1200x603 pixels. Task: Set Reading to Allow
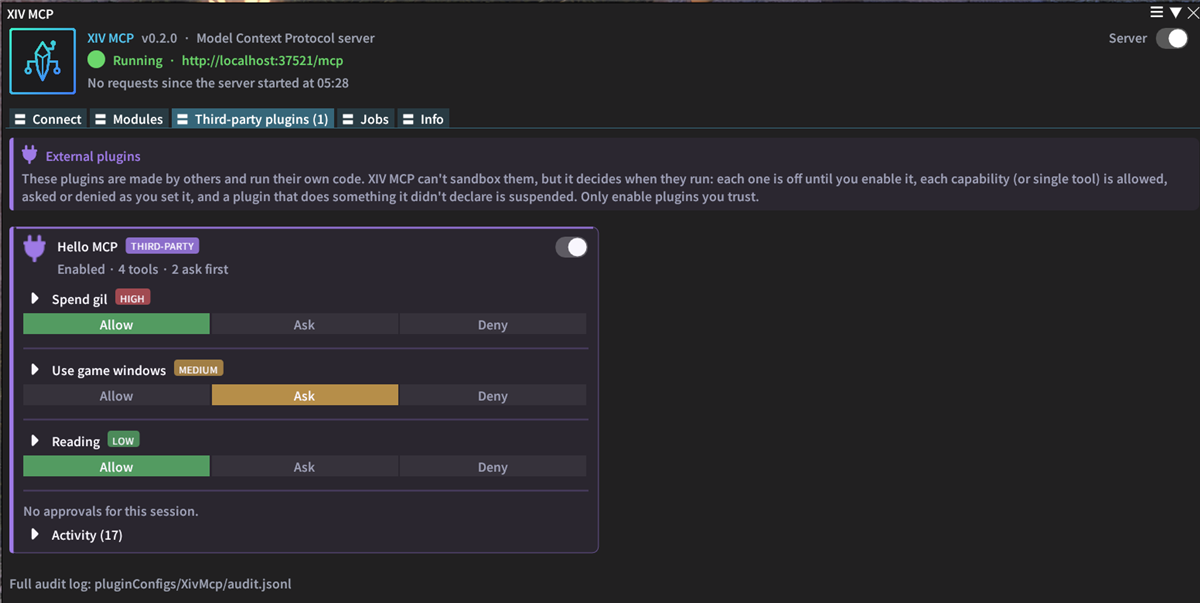[116, 466]
